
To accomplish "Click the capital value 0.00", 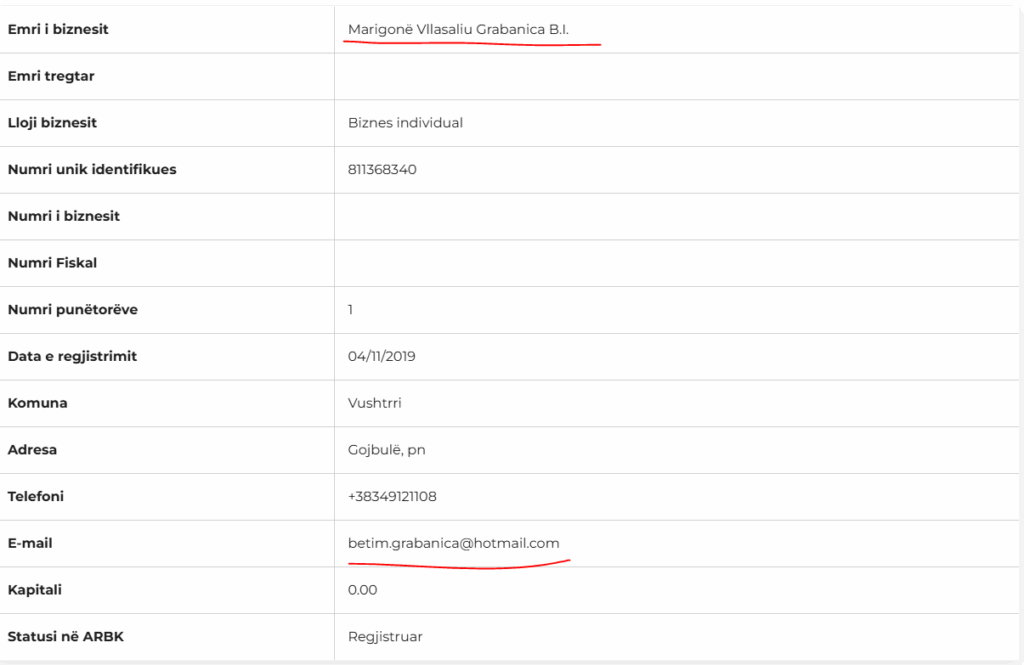I will point(362,590).
